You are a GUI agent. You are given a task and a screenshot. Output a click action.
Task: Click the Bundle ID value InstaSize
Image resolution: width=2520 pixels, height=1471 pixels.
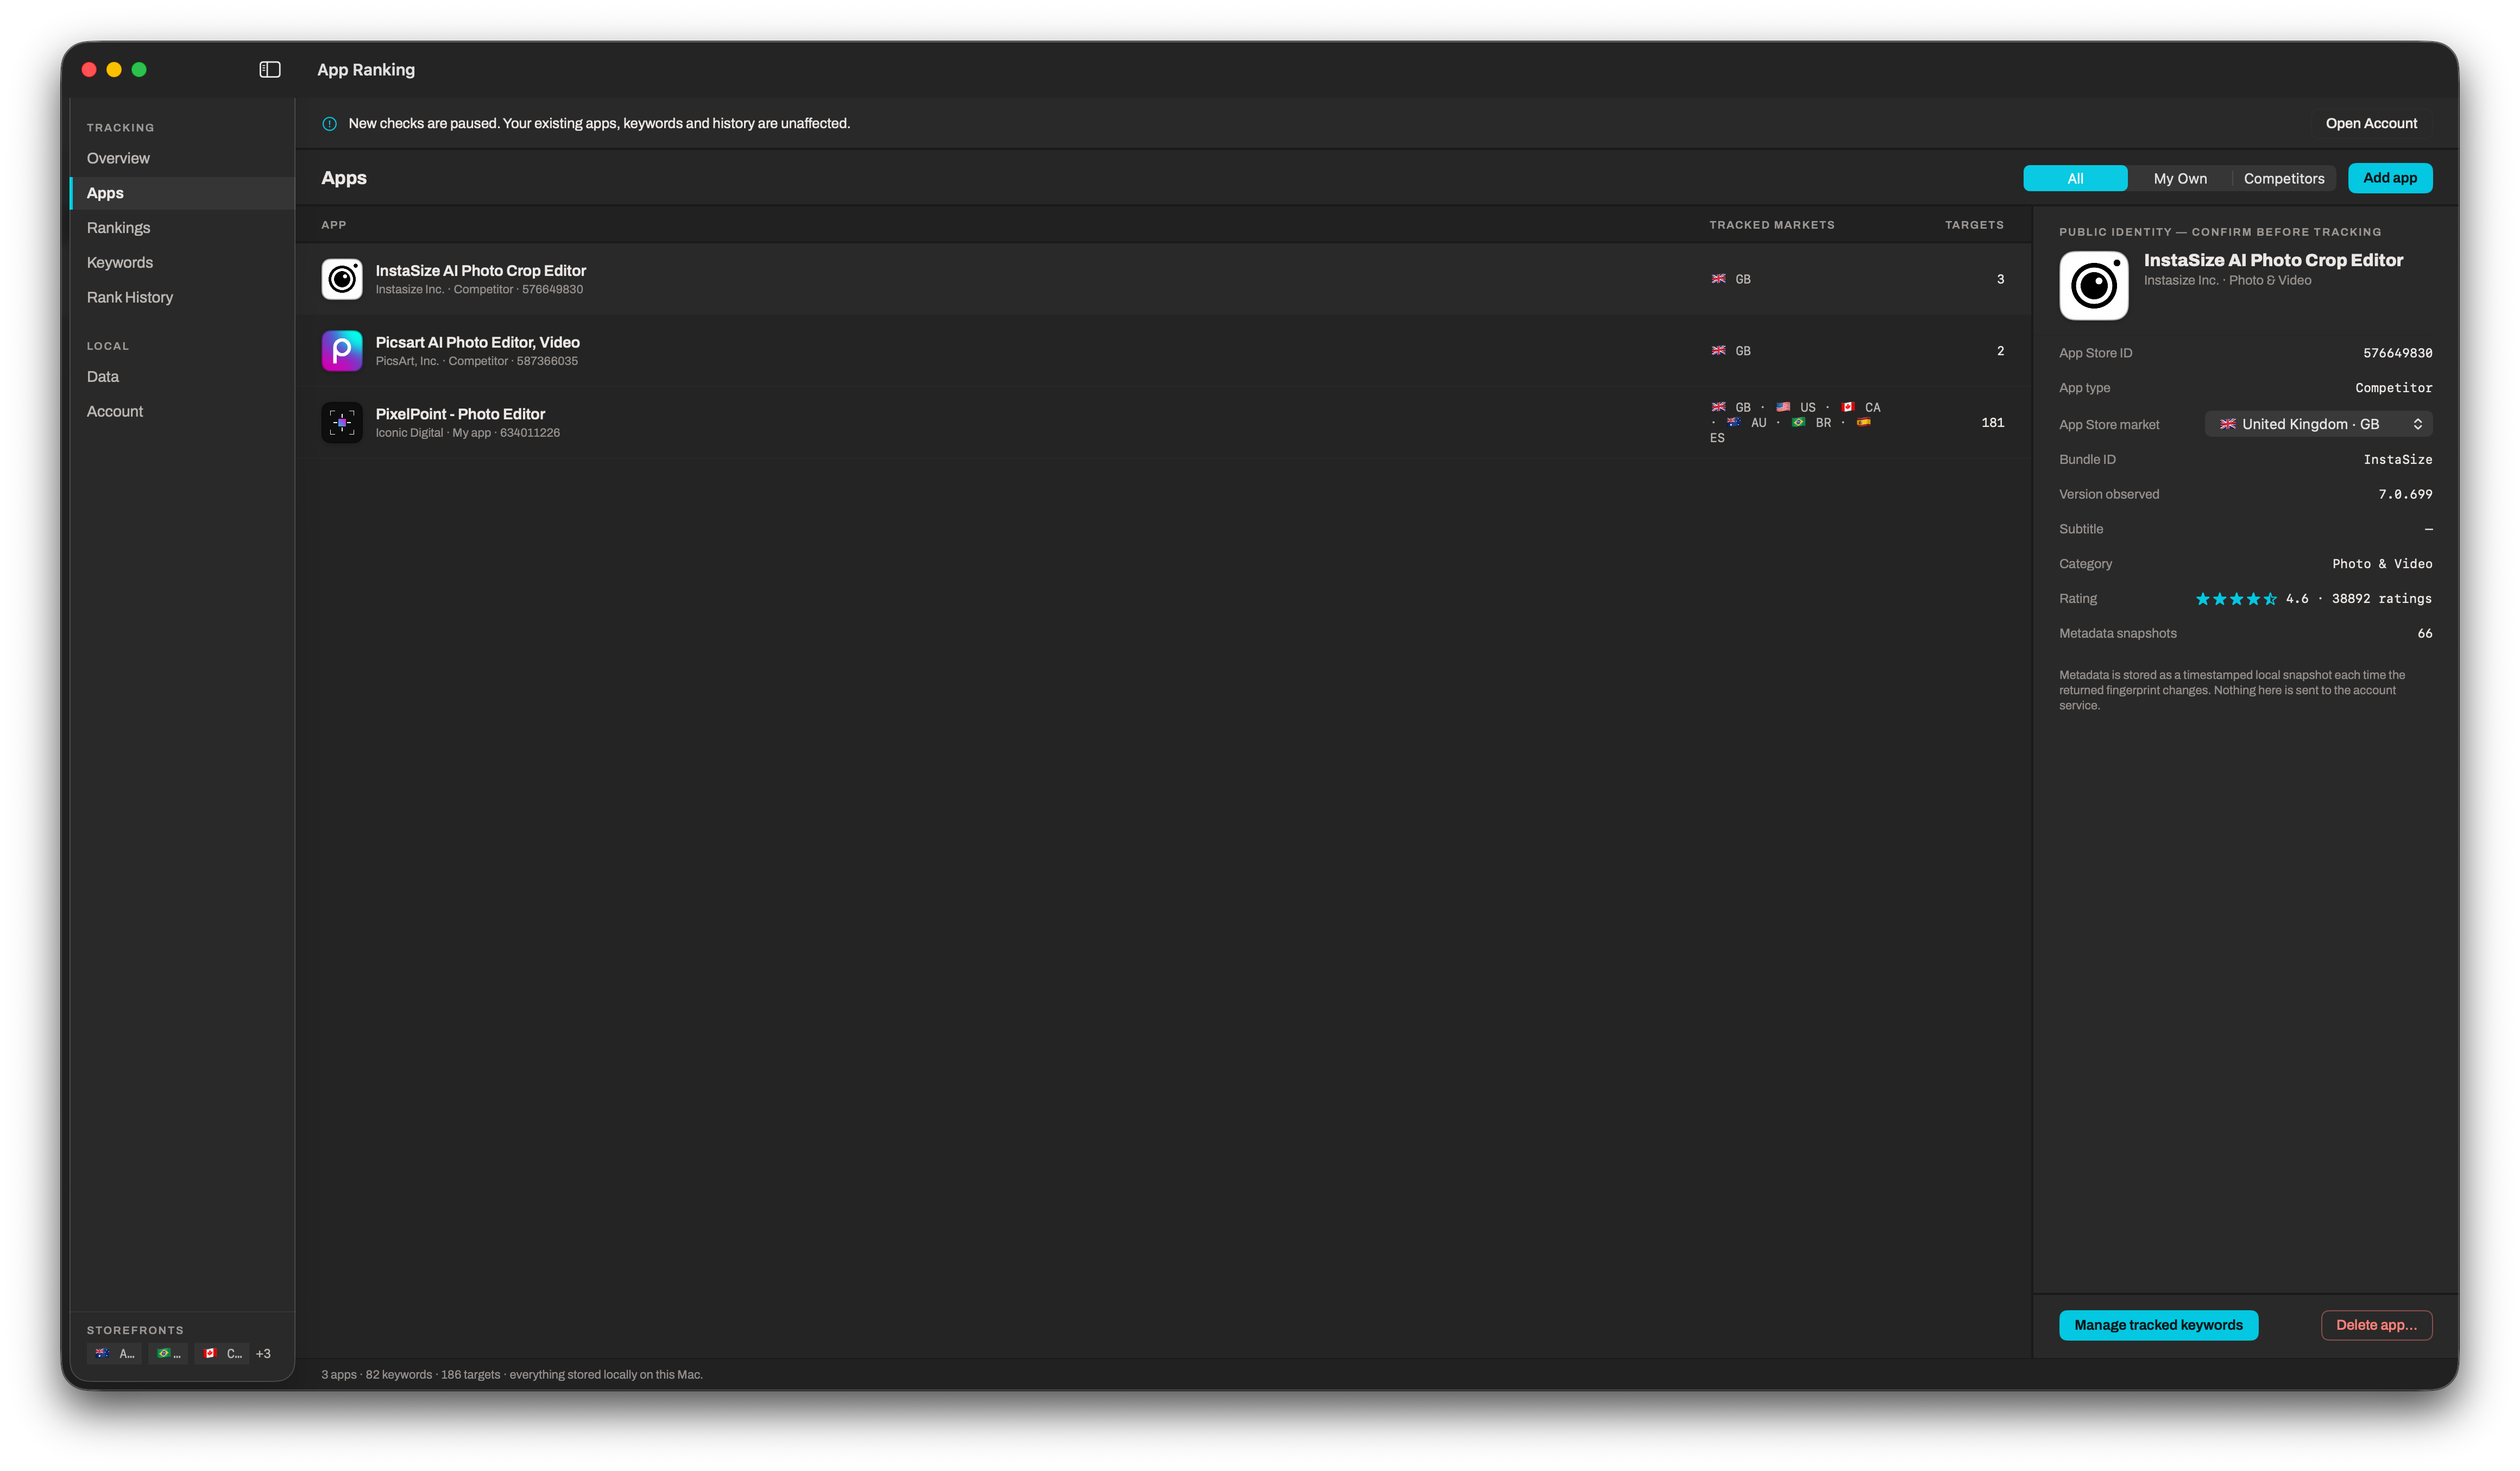pyautogui.click(x=2397, y=460)
